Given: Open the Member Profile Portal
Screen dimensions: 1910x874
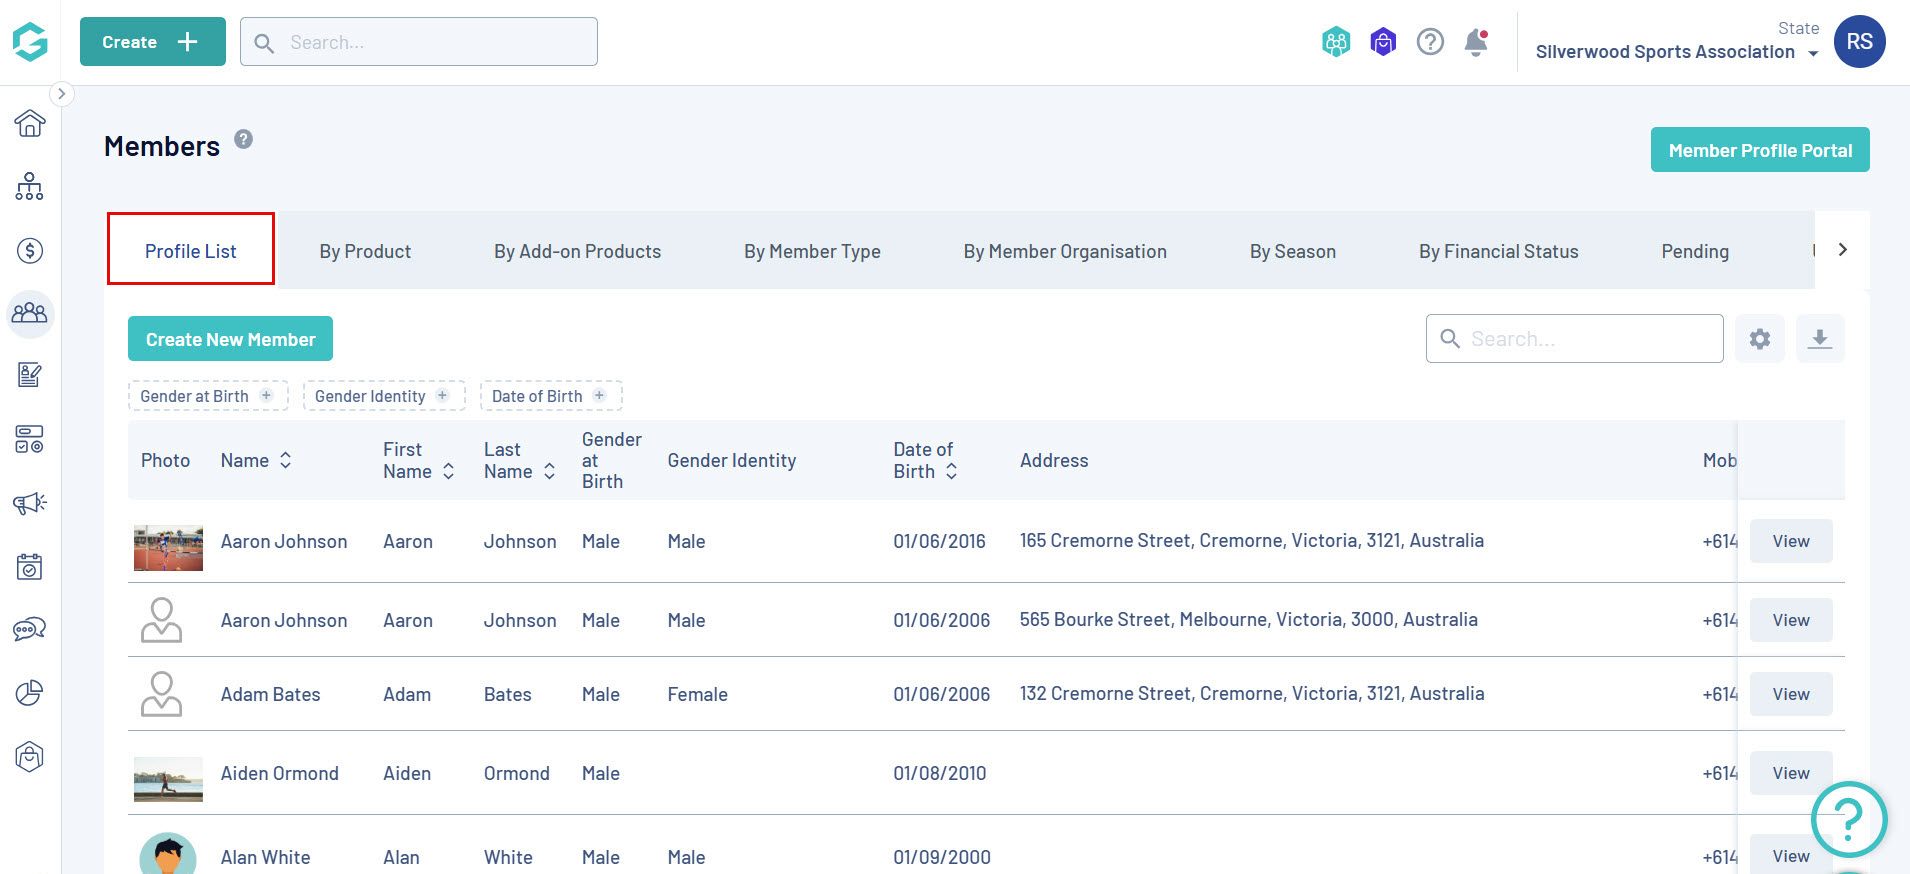Looking at the screenshot, I should (1760, 150).
